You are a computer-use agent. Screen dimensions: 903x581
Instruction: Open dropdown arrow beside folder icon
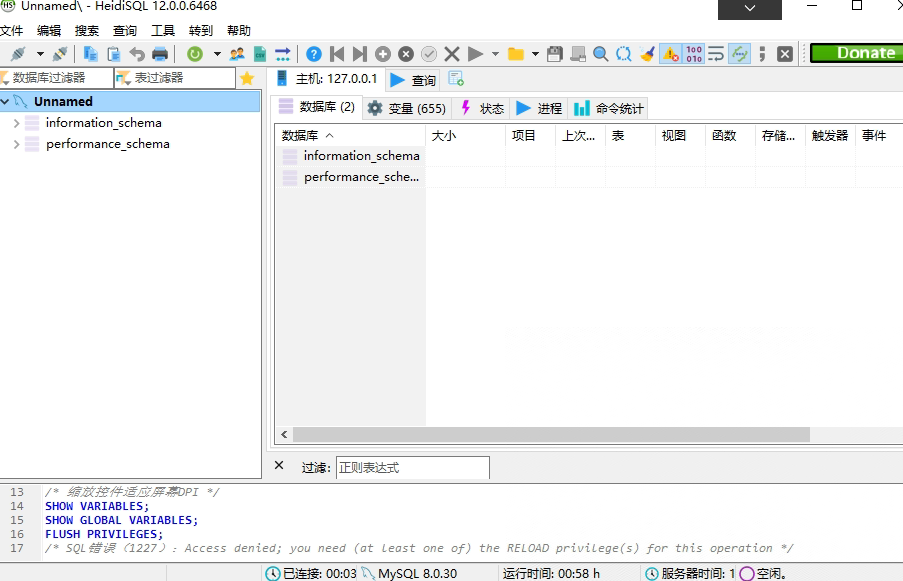[535, 54]
